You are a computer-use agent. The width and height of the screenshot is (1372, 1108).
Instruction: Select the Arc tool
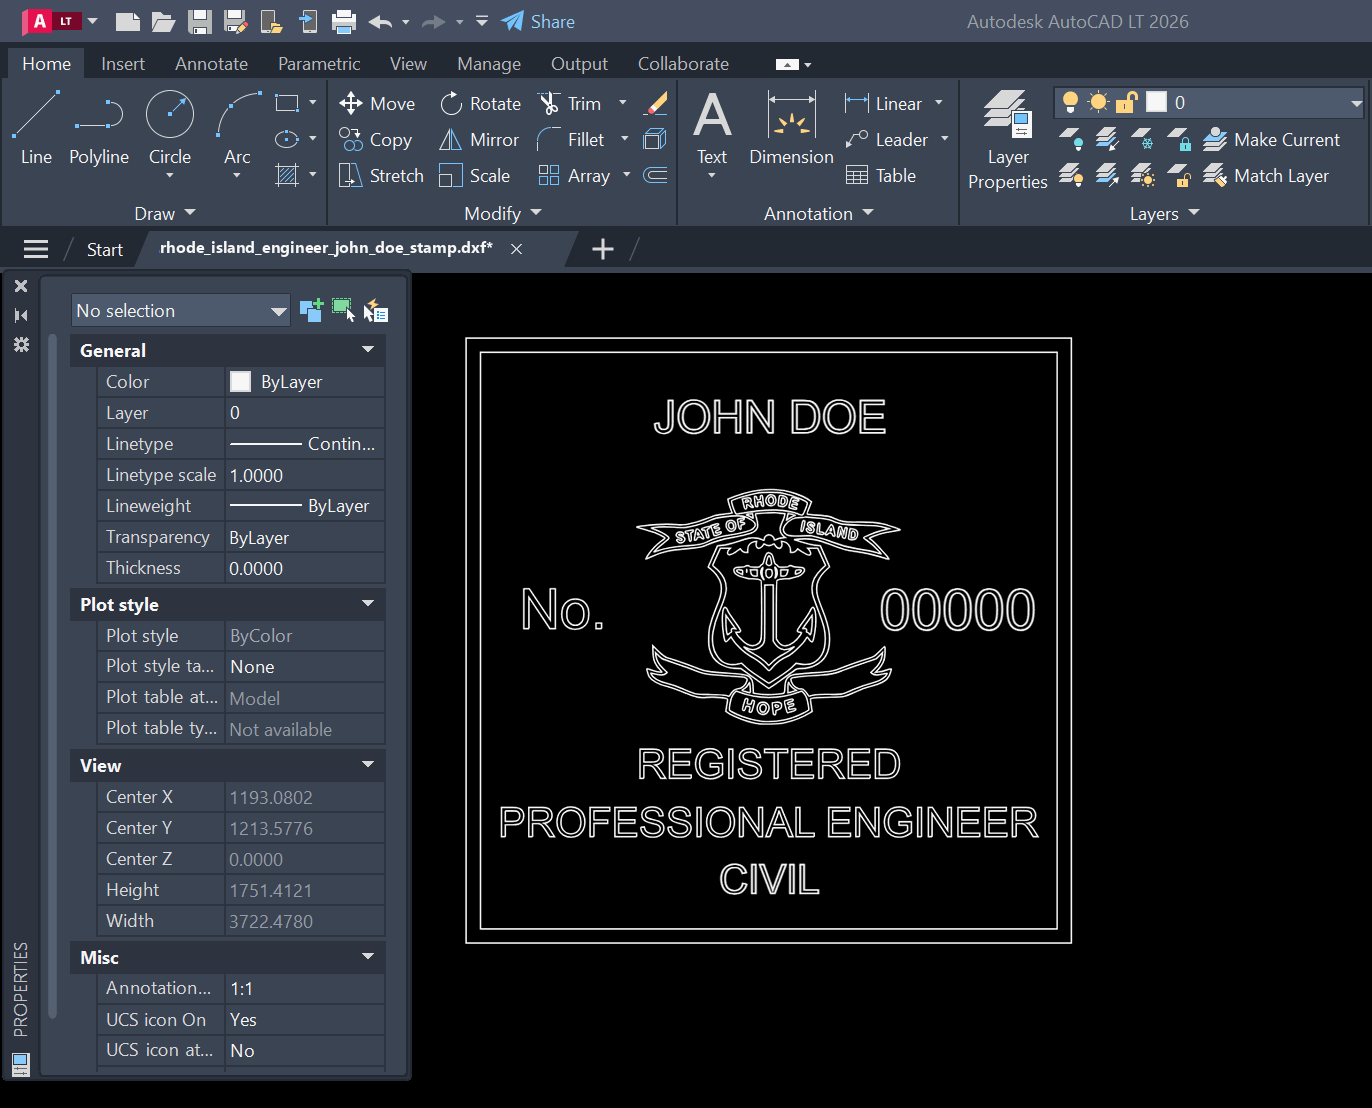pyautogui.click(x=237, y=129)
